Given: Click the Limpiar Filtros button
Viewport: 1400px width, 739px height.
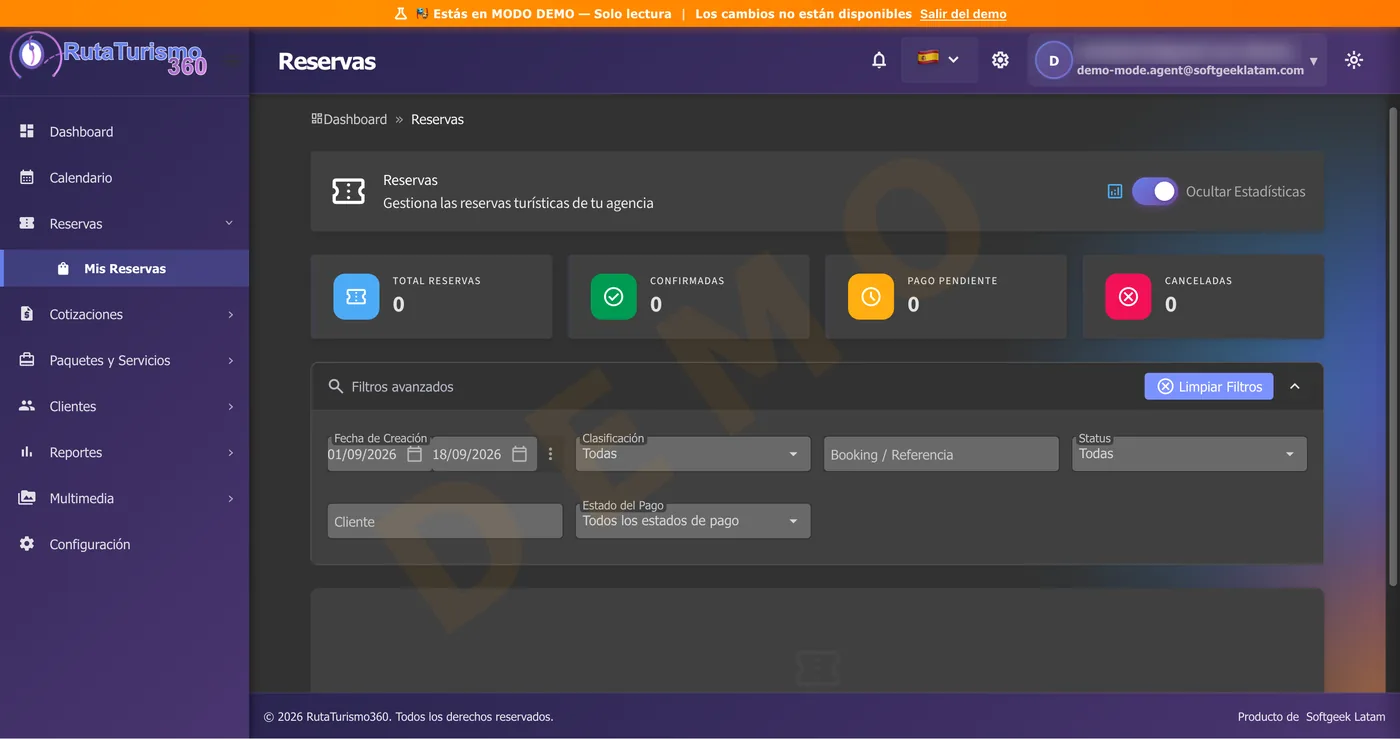Looking at the screenshot, I should (x=1209, y=386).
